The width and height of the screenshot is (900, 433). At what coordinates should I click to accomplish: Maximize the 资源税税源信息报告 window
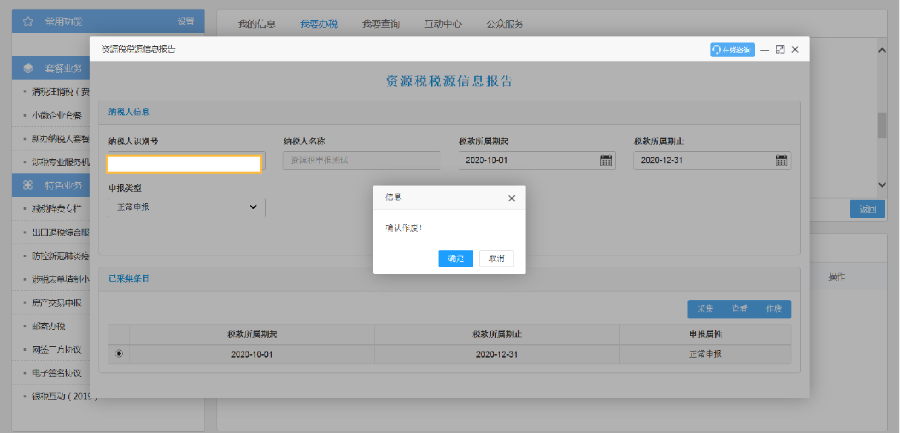coord(780,49)
